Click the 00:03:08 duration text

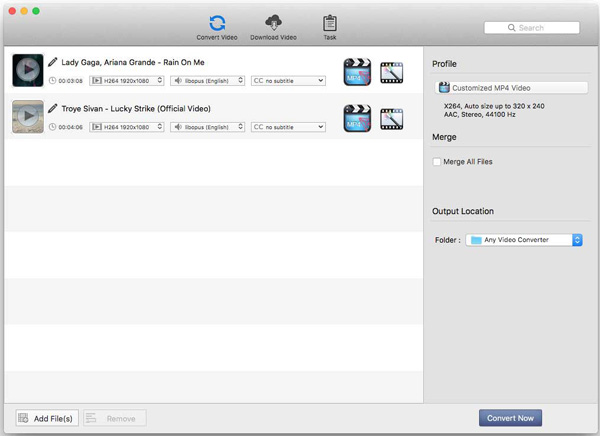click(70, 81)
